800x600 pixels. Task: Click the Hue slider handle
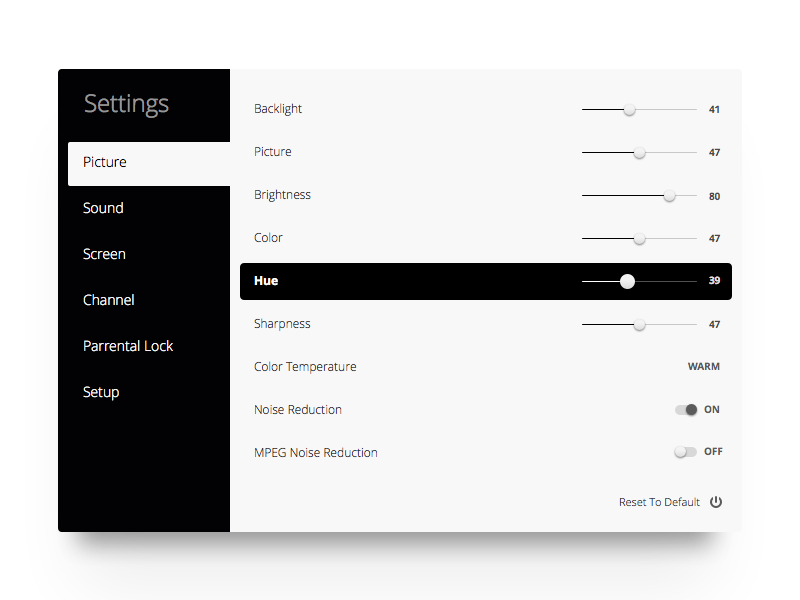(627, 282)
